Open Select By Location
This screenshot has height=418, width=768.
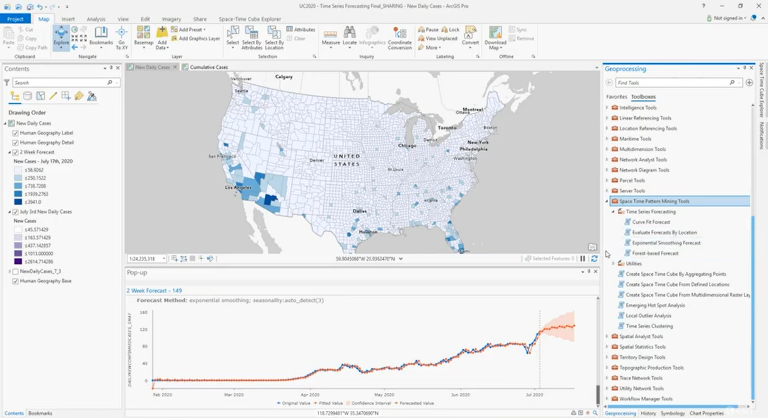point(274,38)
